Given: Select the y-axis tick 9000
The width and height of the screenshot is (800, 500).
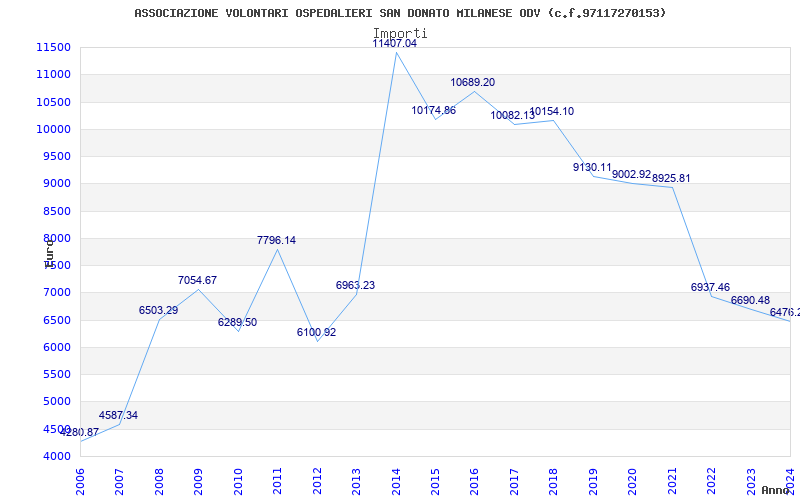Looking at the screenshot, I should point(56,184).
